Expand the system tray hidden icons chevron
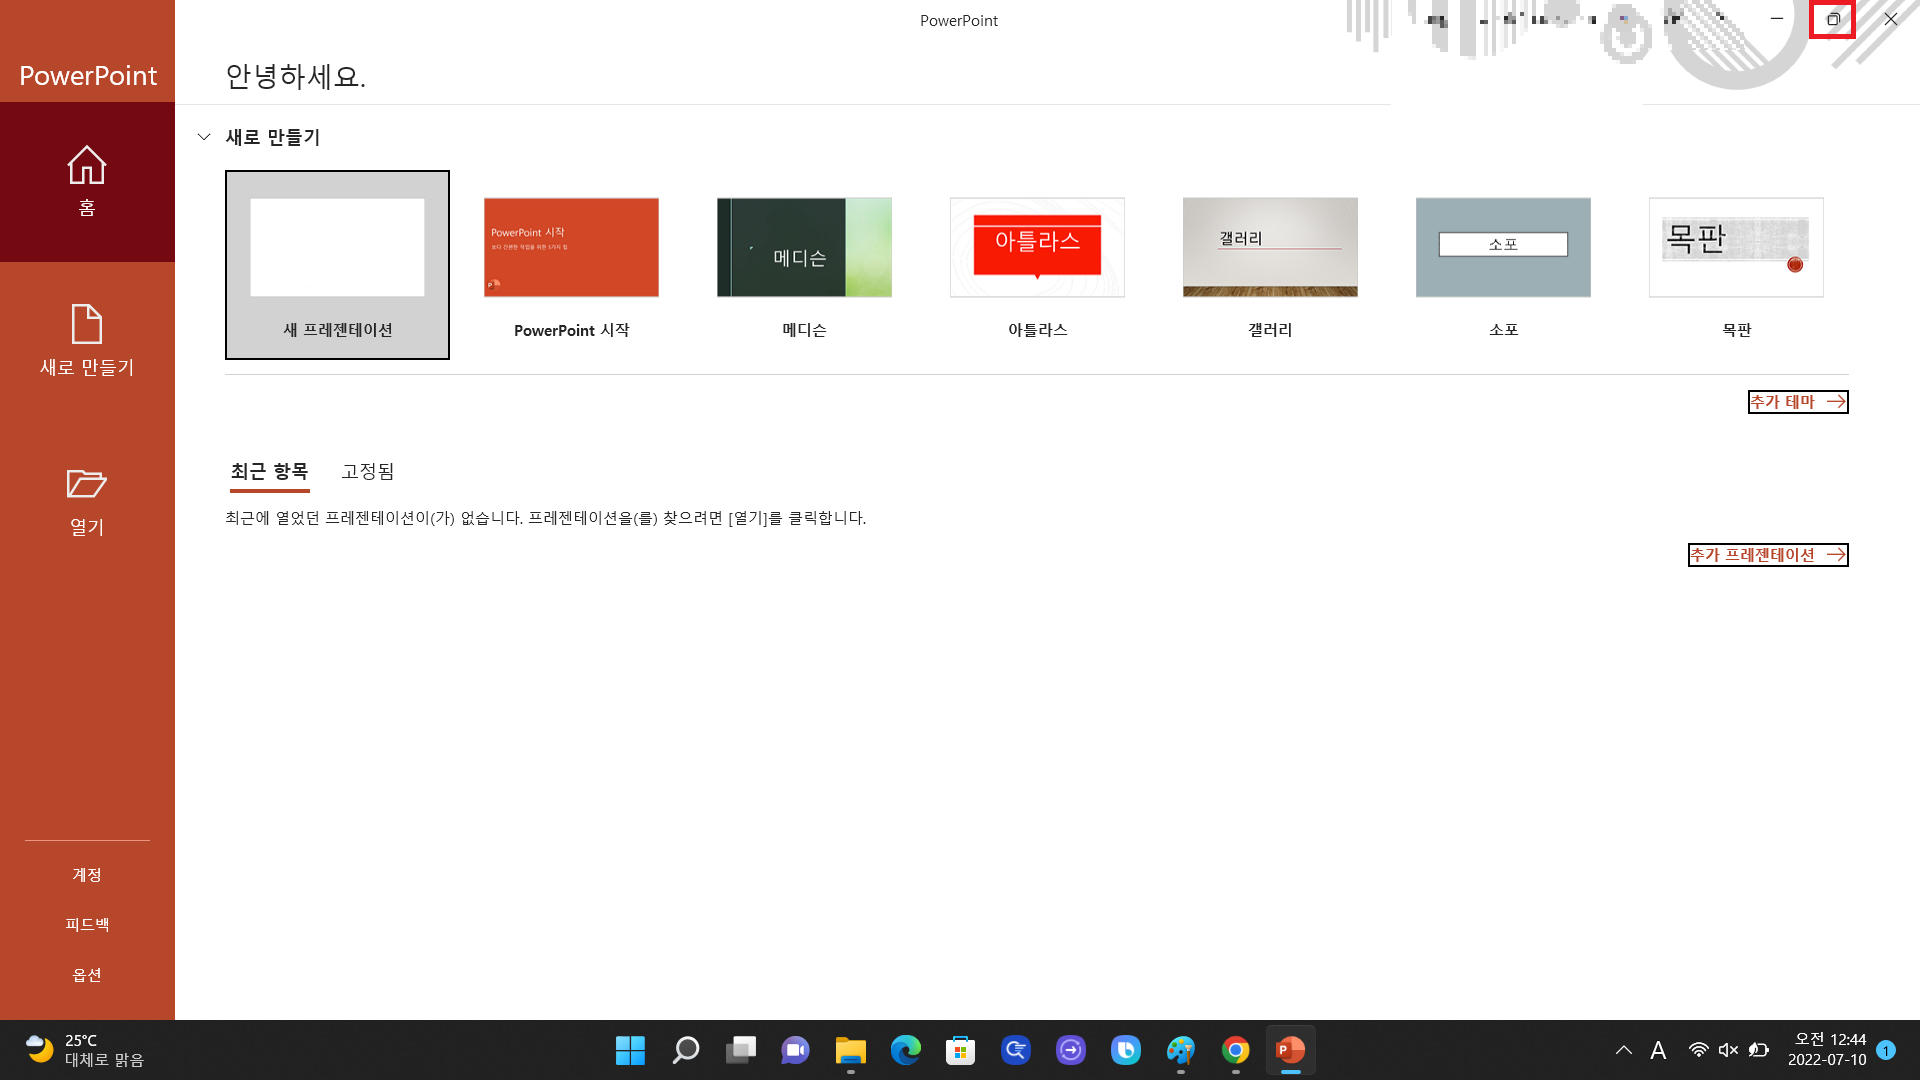The height and width of the screenshot is (1080, 1920). (1624, 1050)
